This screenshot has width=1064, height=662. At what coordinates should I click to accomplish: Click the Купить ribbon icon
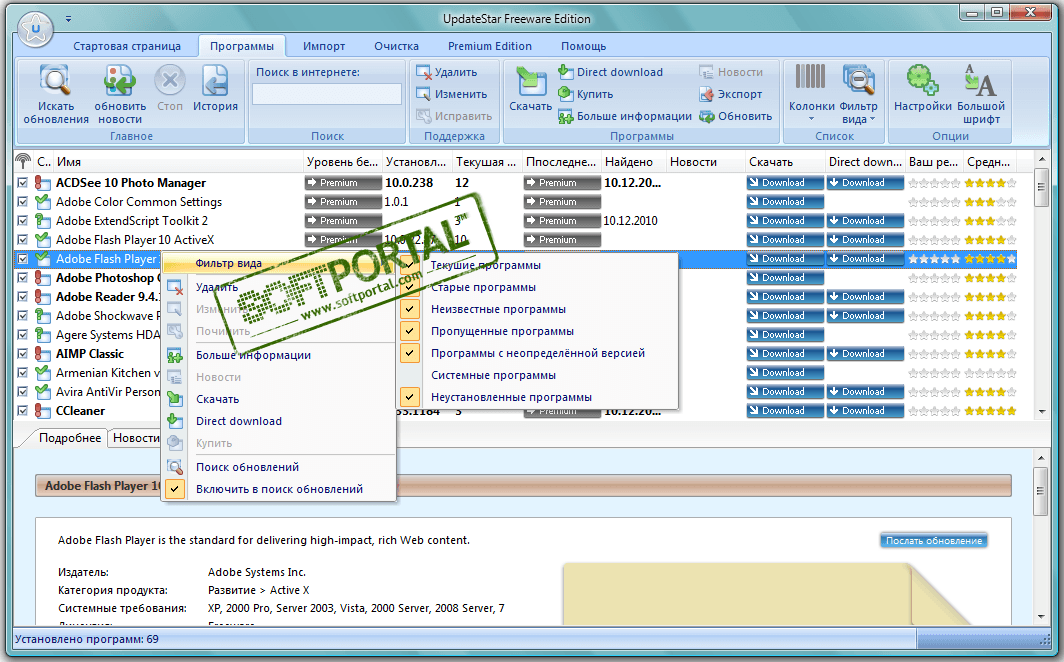point(565,94)
